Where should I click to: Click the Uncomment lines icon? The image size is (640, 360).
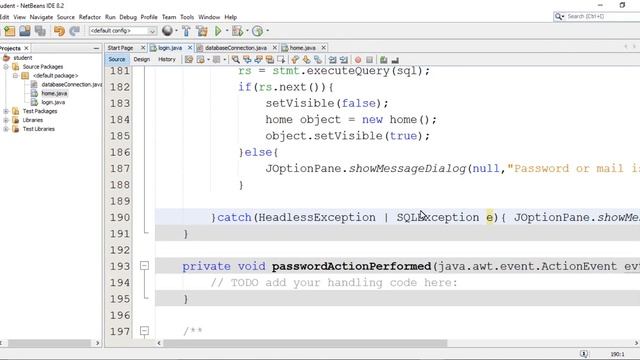[395, 60]
